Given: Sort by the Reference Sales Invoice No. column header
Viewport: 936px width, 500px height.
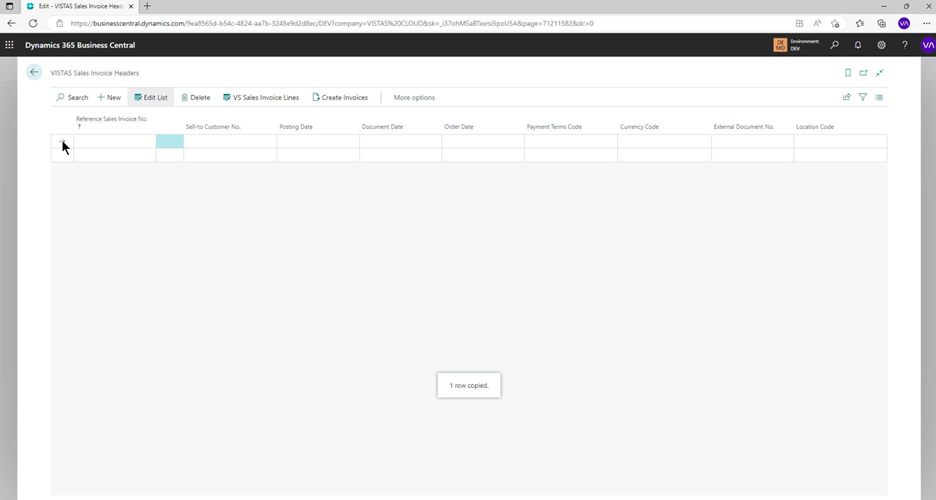Looking at the screenshot, I should (111, 118).
